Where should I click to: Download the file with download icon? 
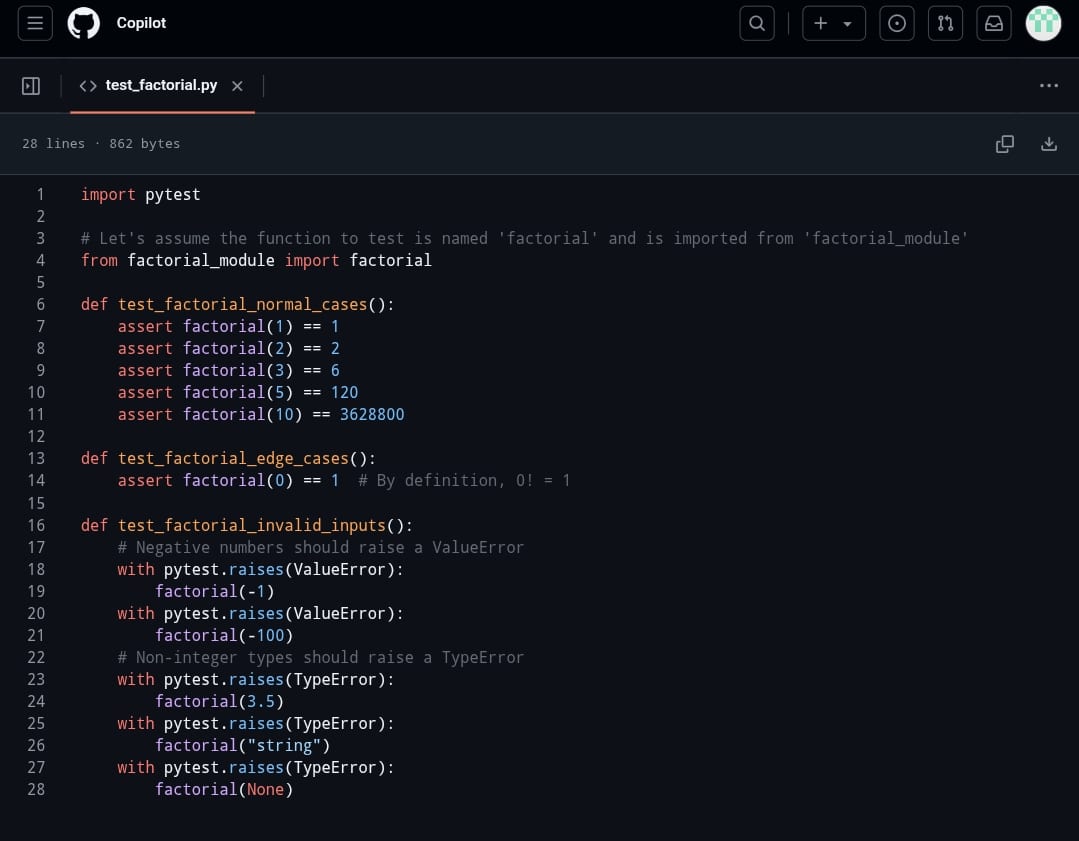1049,144
